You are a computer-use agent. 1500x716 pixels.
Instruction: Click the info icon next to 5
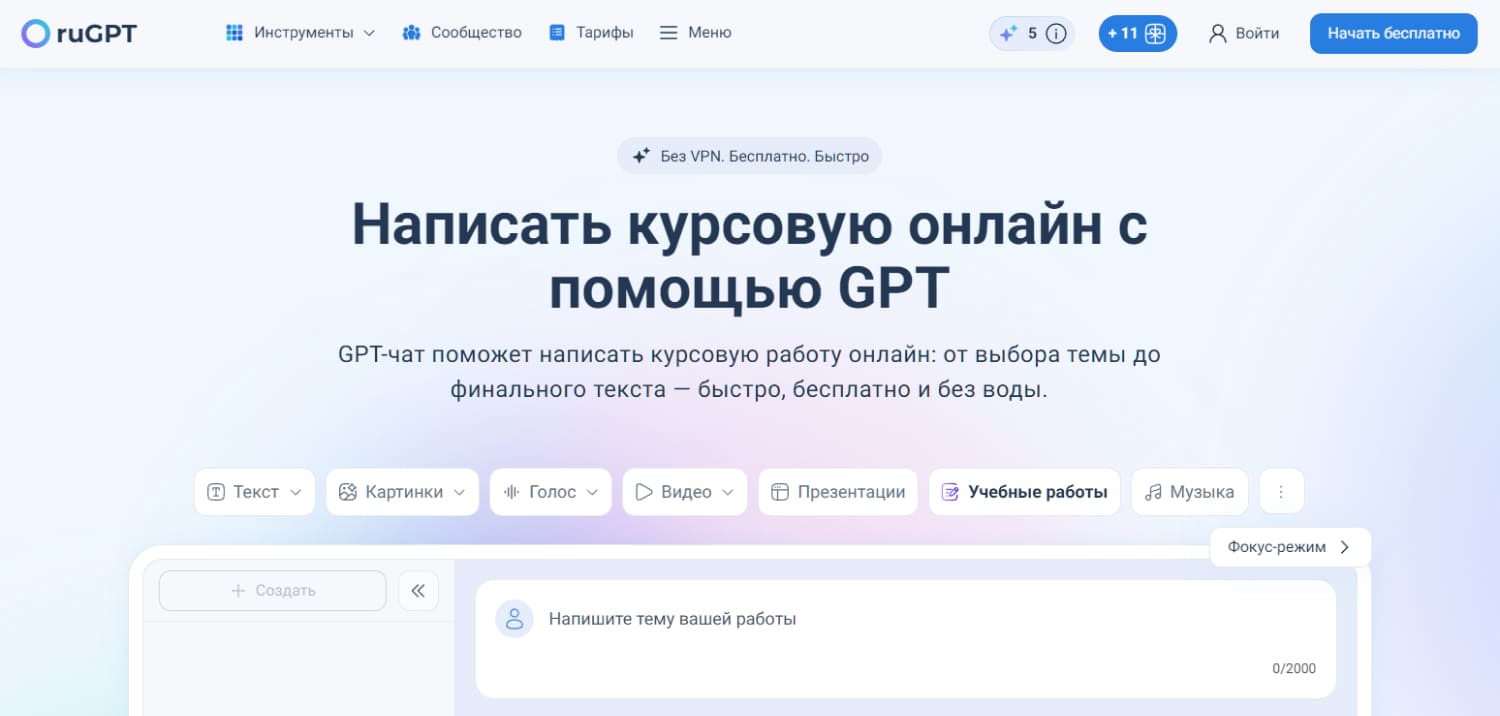pos(1056,34)
